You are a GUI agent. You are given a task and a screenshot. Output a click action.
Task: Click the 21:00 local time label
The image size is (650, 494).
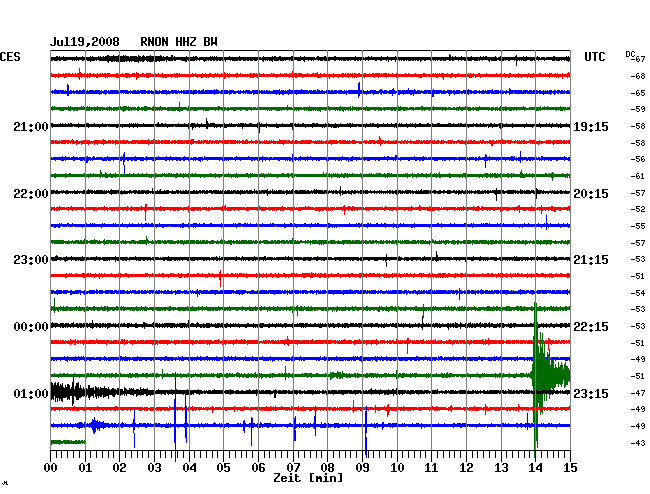point(31,126)
